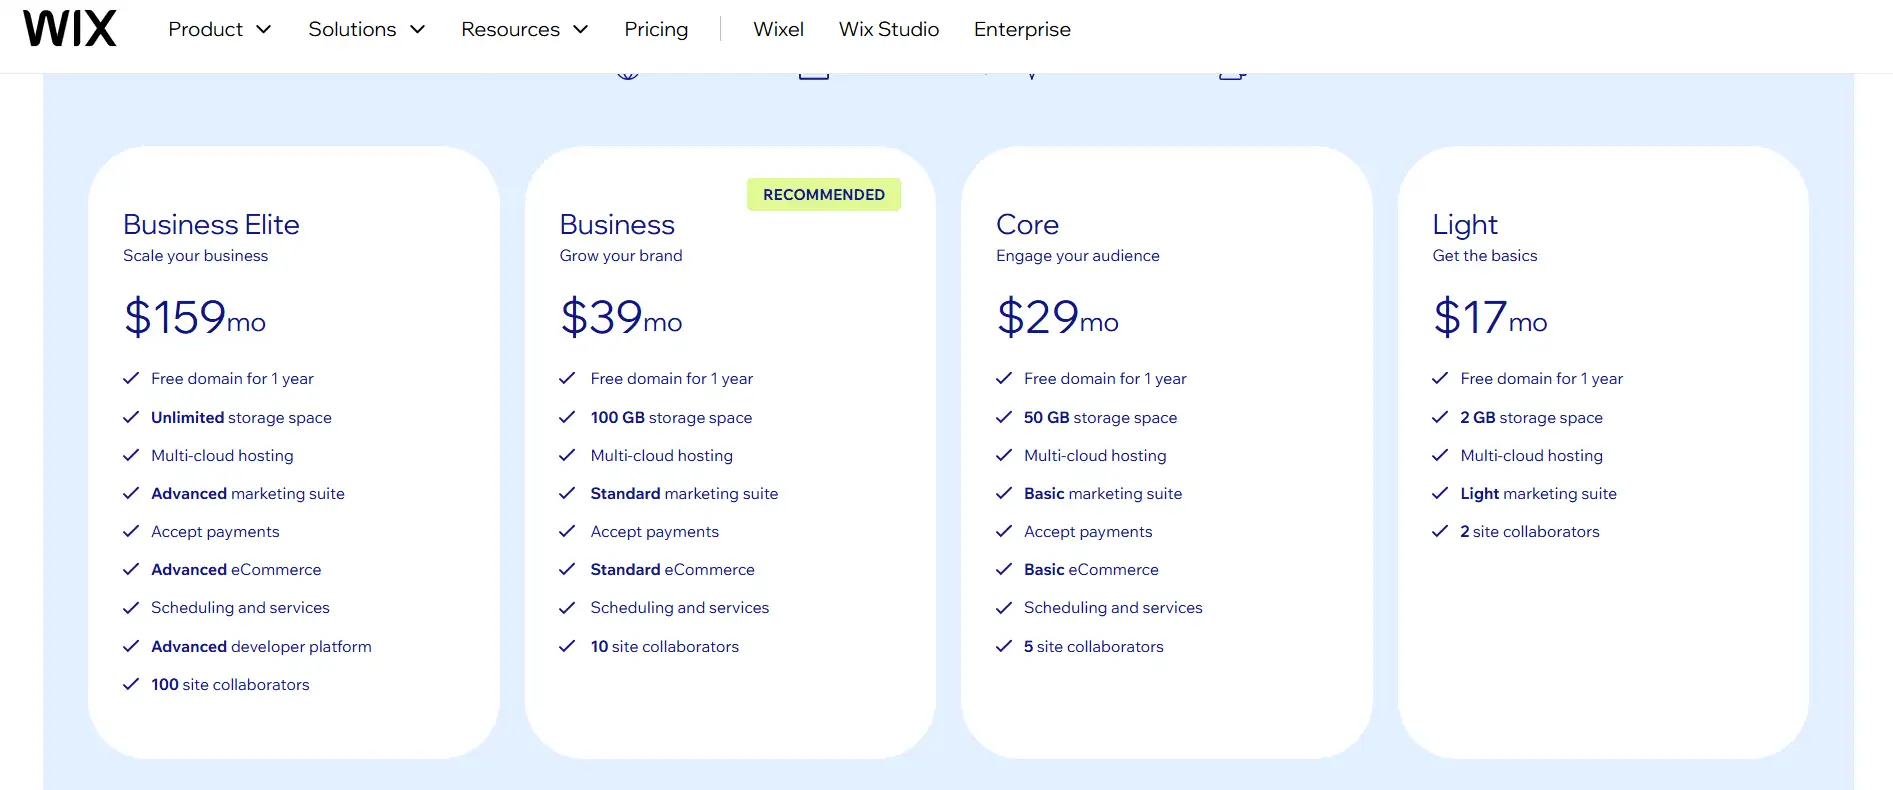
Task: Click '2 site collaborators' feature
Action: point(1529,531)
